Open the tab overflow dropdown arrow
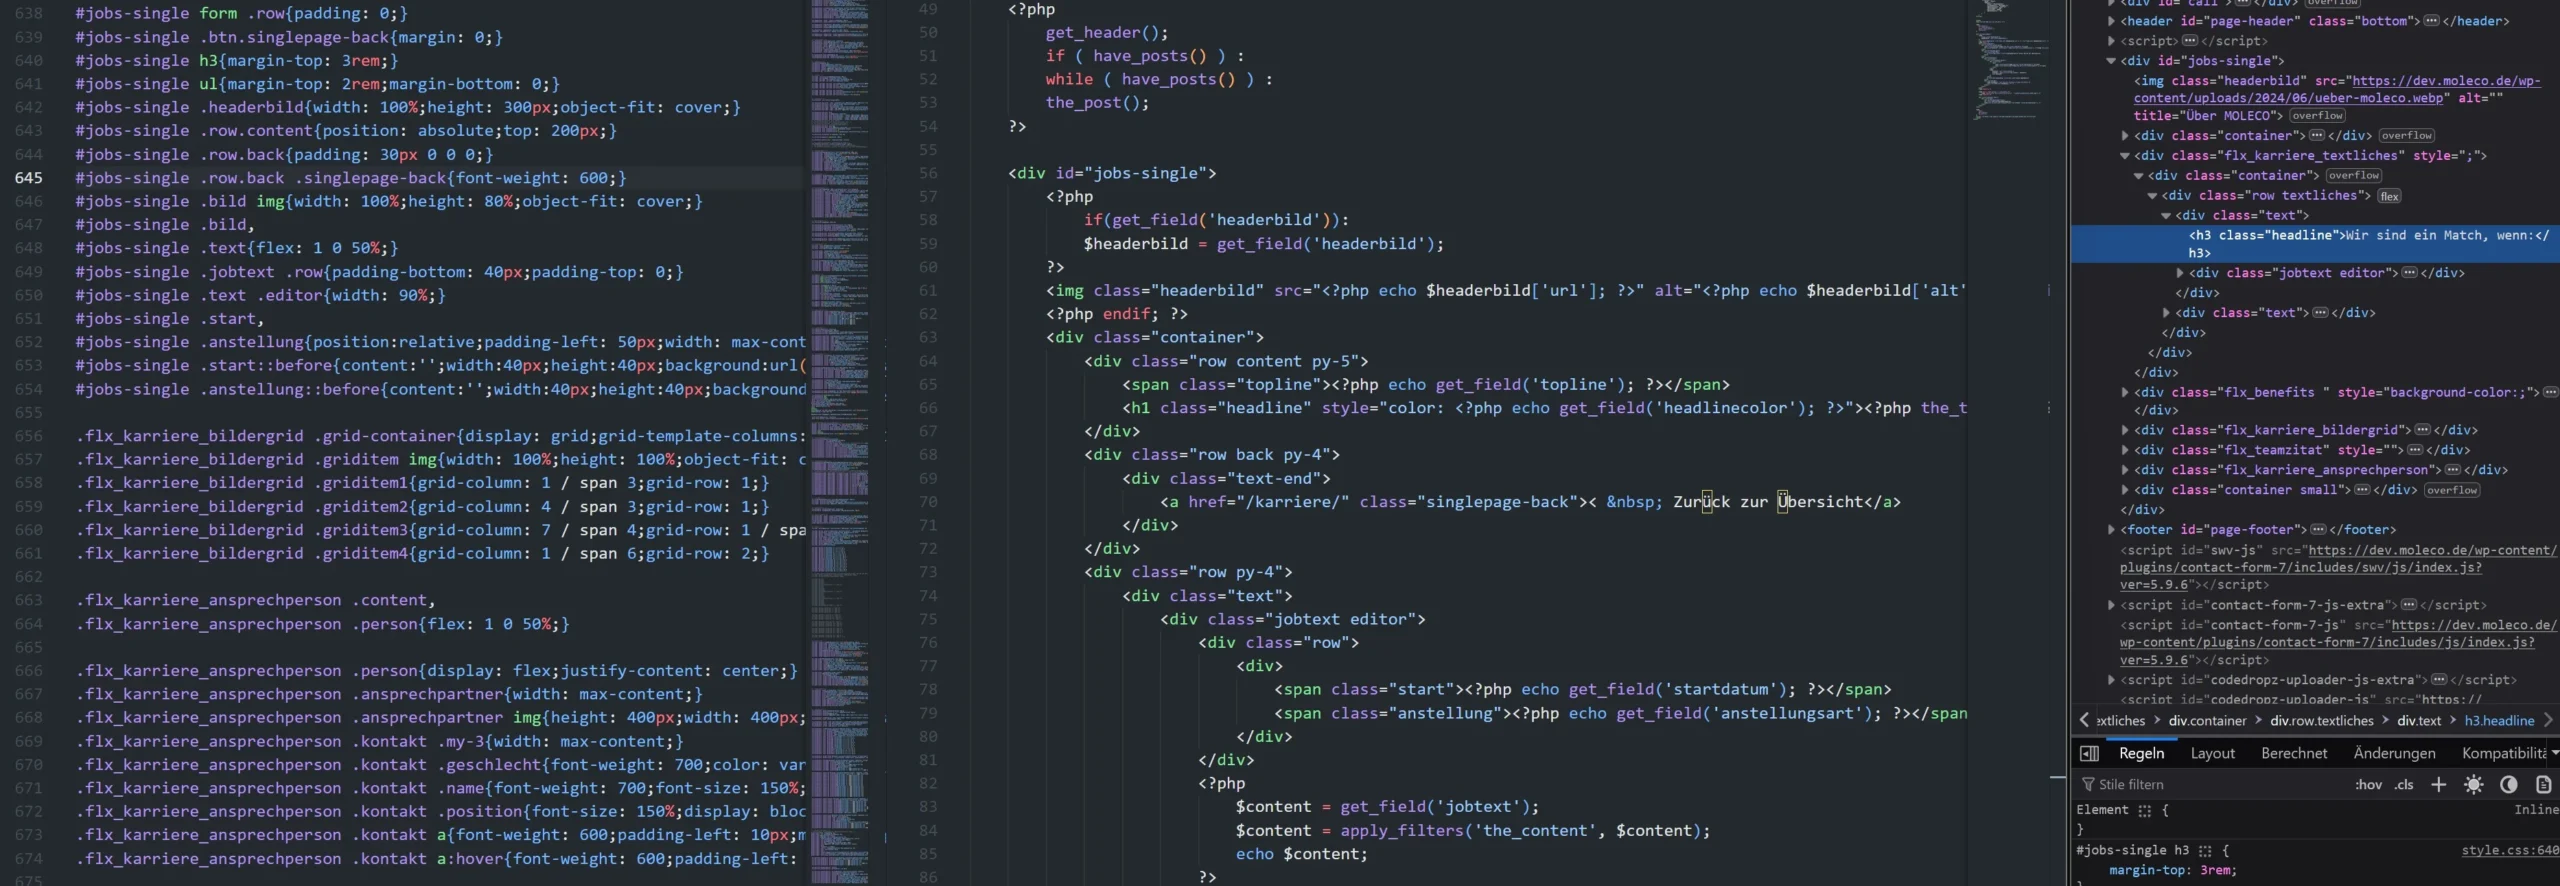2560x886 pixels. coord(2555,754)
